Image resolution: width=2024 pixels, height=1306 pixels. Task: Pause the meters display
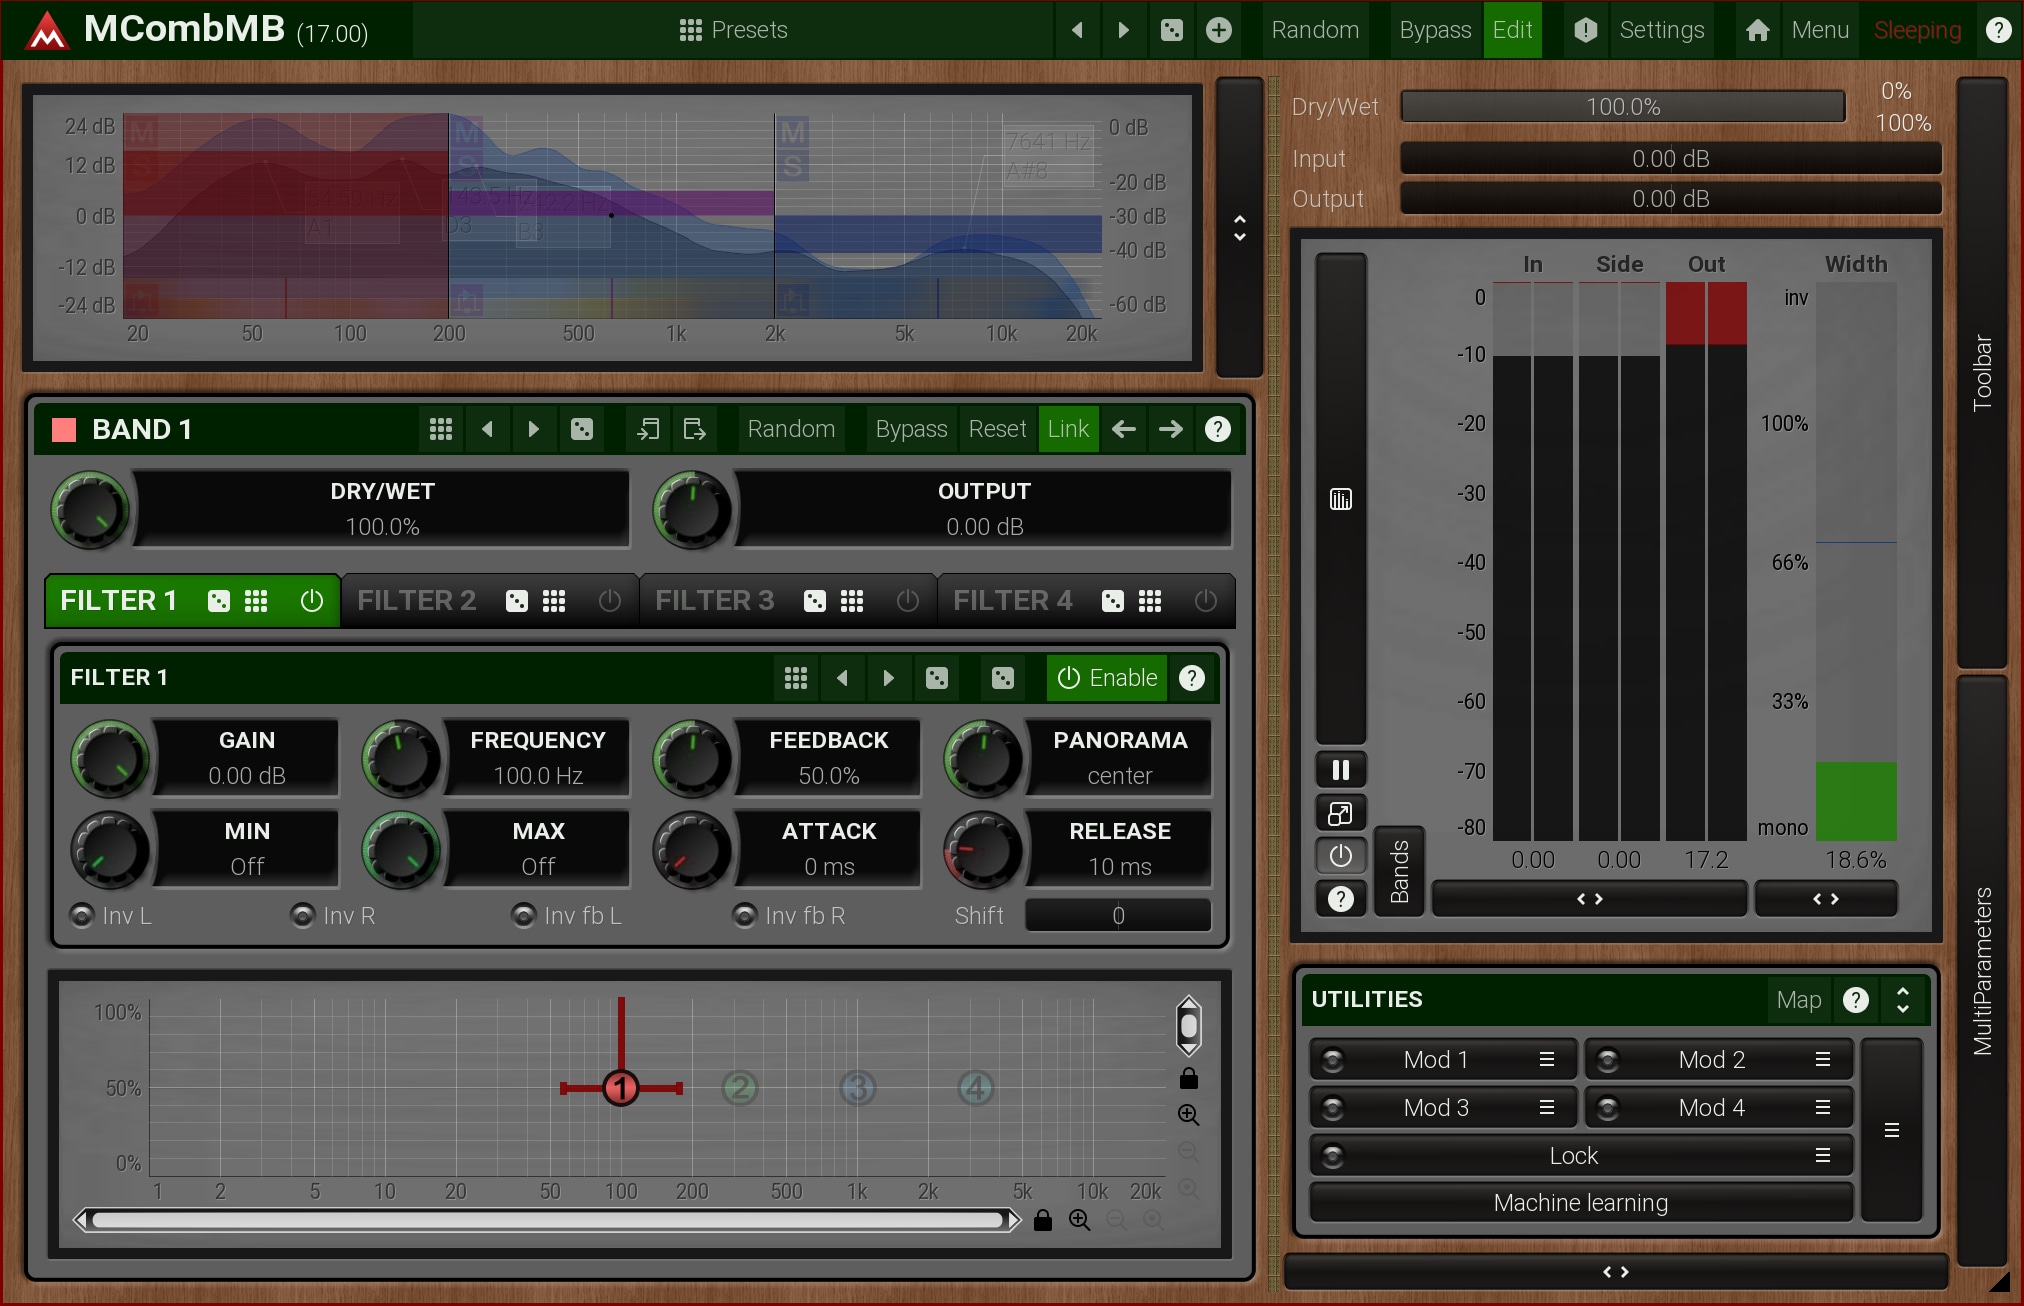coord(1340,769)
